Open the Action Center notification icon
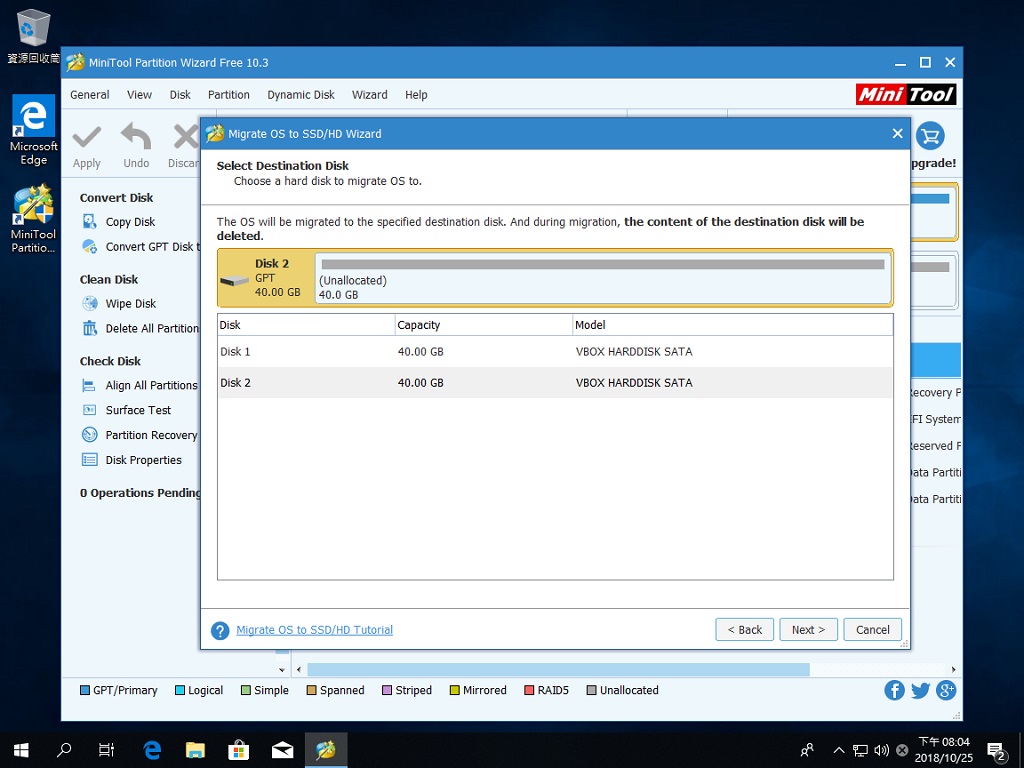1024x768 pixels. pos(996,750)
